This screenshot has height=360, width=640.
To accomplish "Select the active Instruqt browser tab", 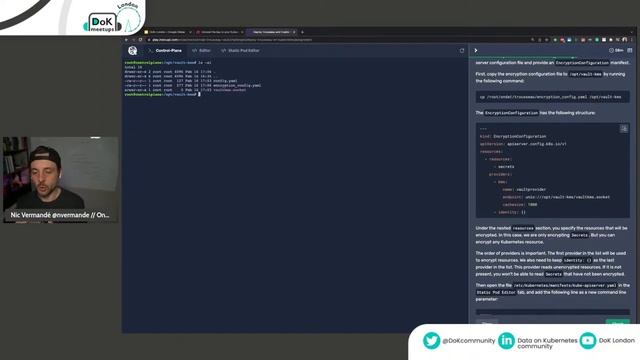I will coord(271,32).
